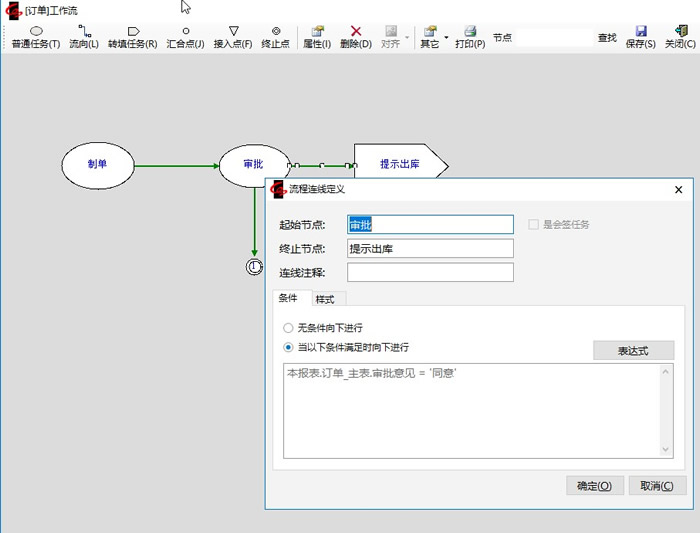Image resolution: width=700 pixels, height=533 pixels.
Task: Click the 制单 node in the workflow
Action: point(97,165)
